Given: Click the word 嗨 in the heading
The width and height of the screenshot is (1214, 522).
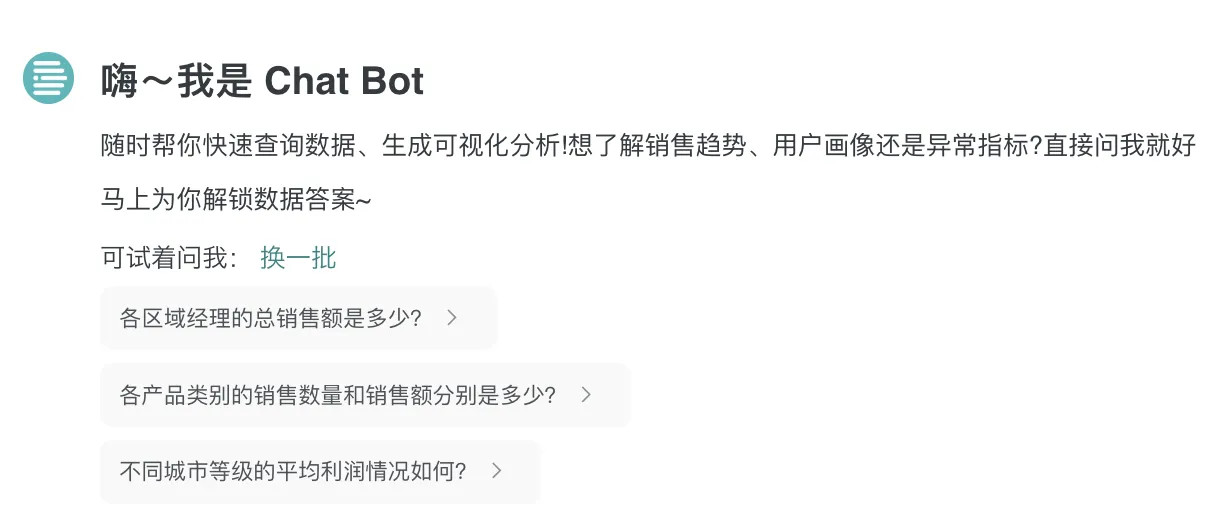Looking at the screenshot, I should pyautogui.click(x=118, y=81).
